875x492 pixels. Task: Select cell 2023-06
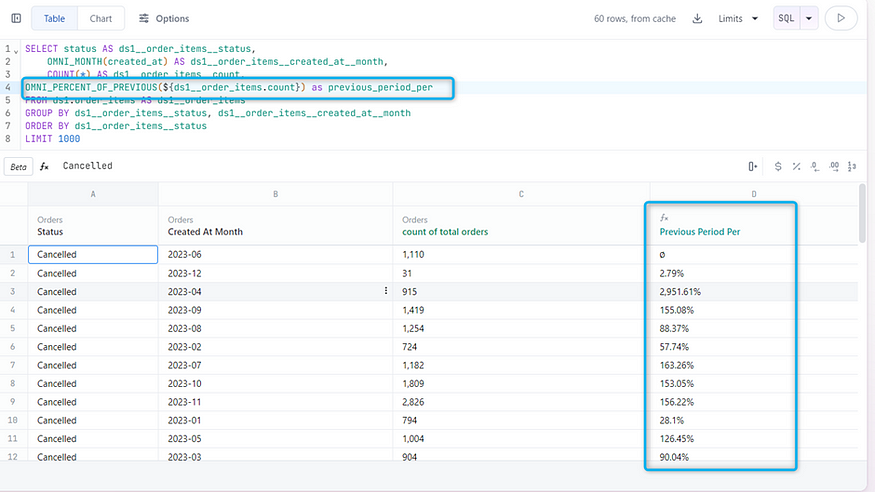click(x=276, y=254)
